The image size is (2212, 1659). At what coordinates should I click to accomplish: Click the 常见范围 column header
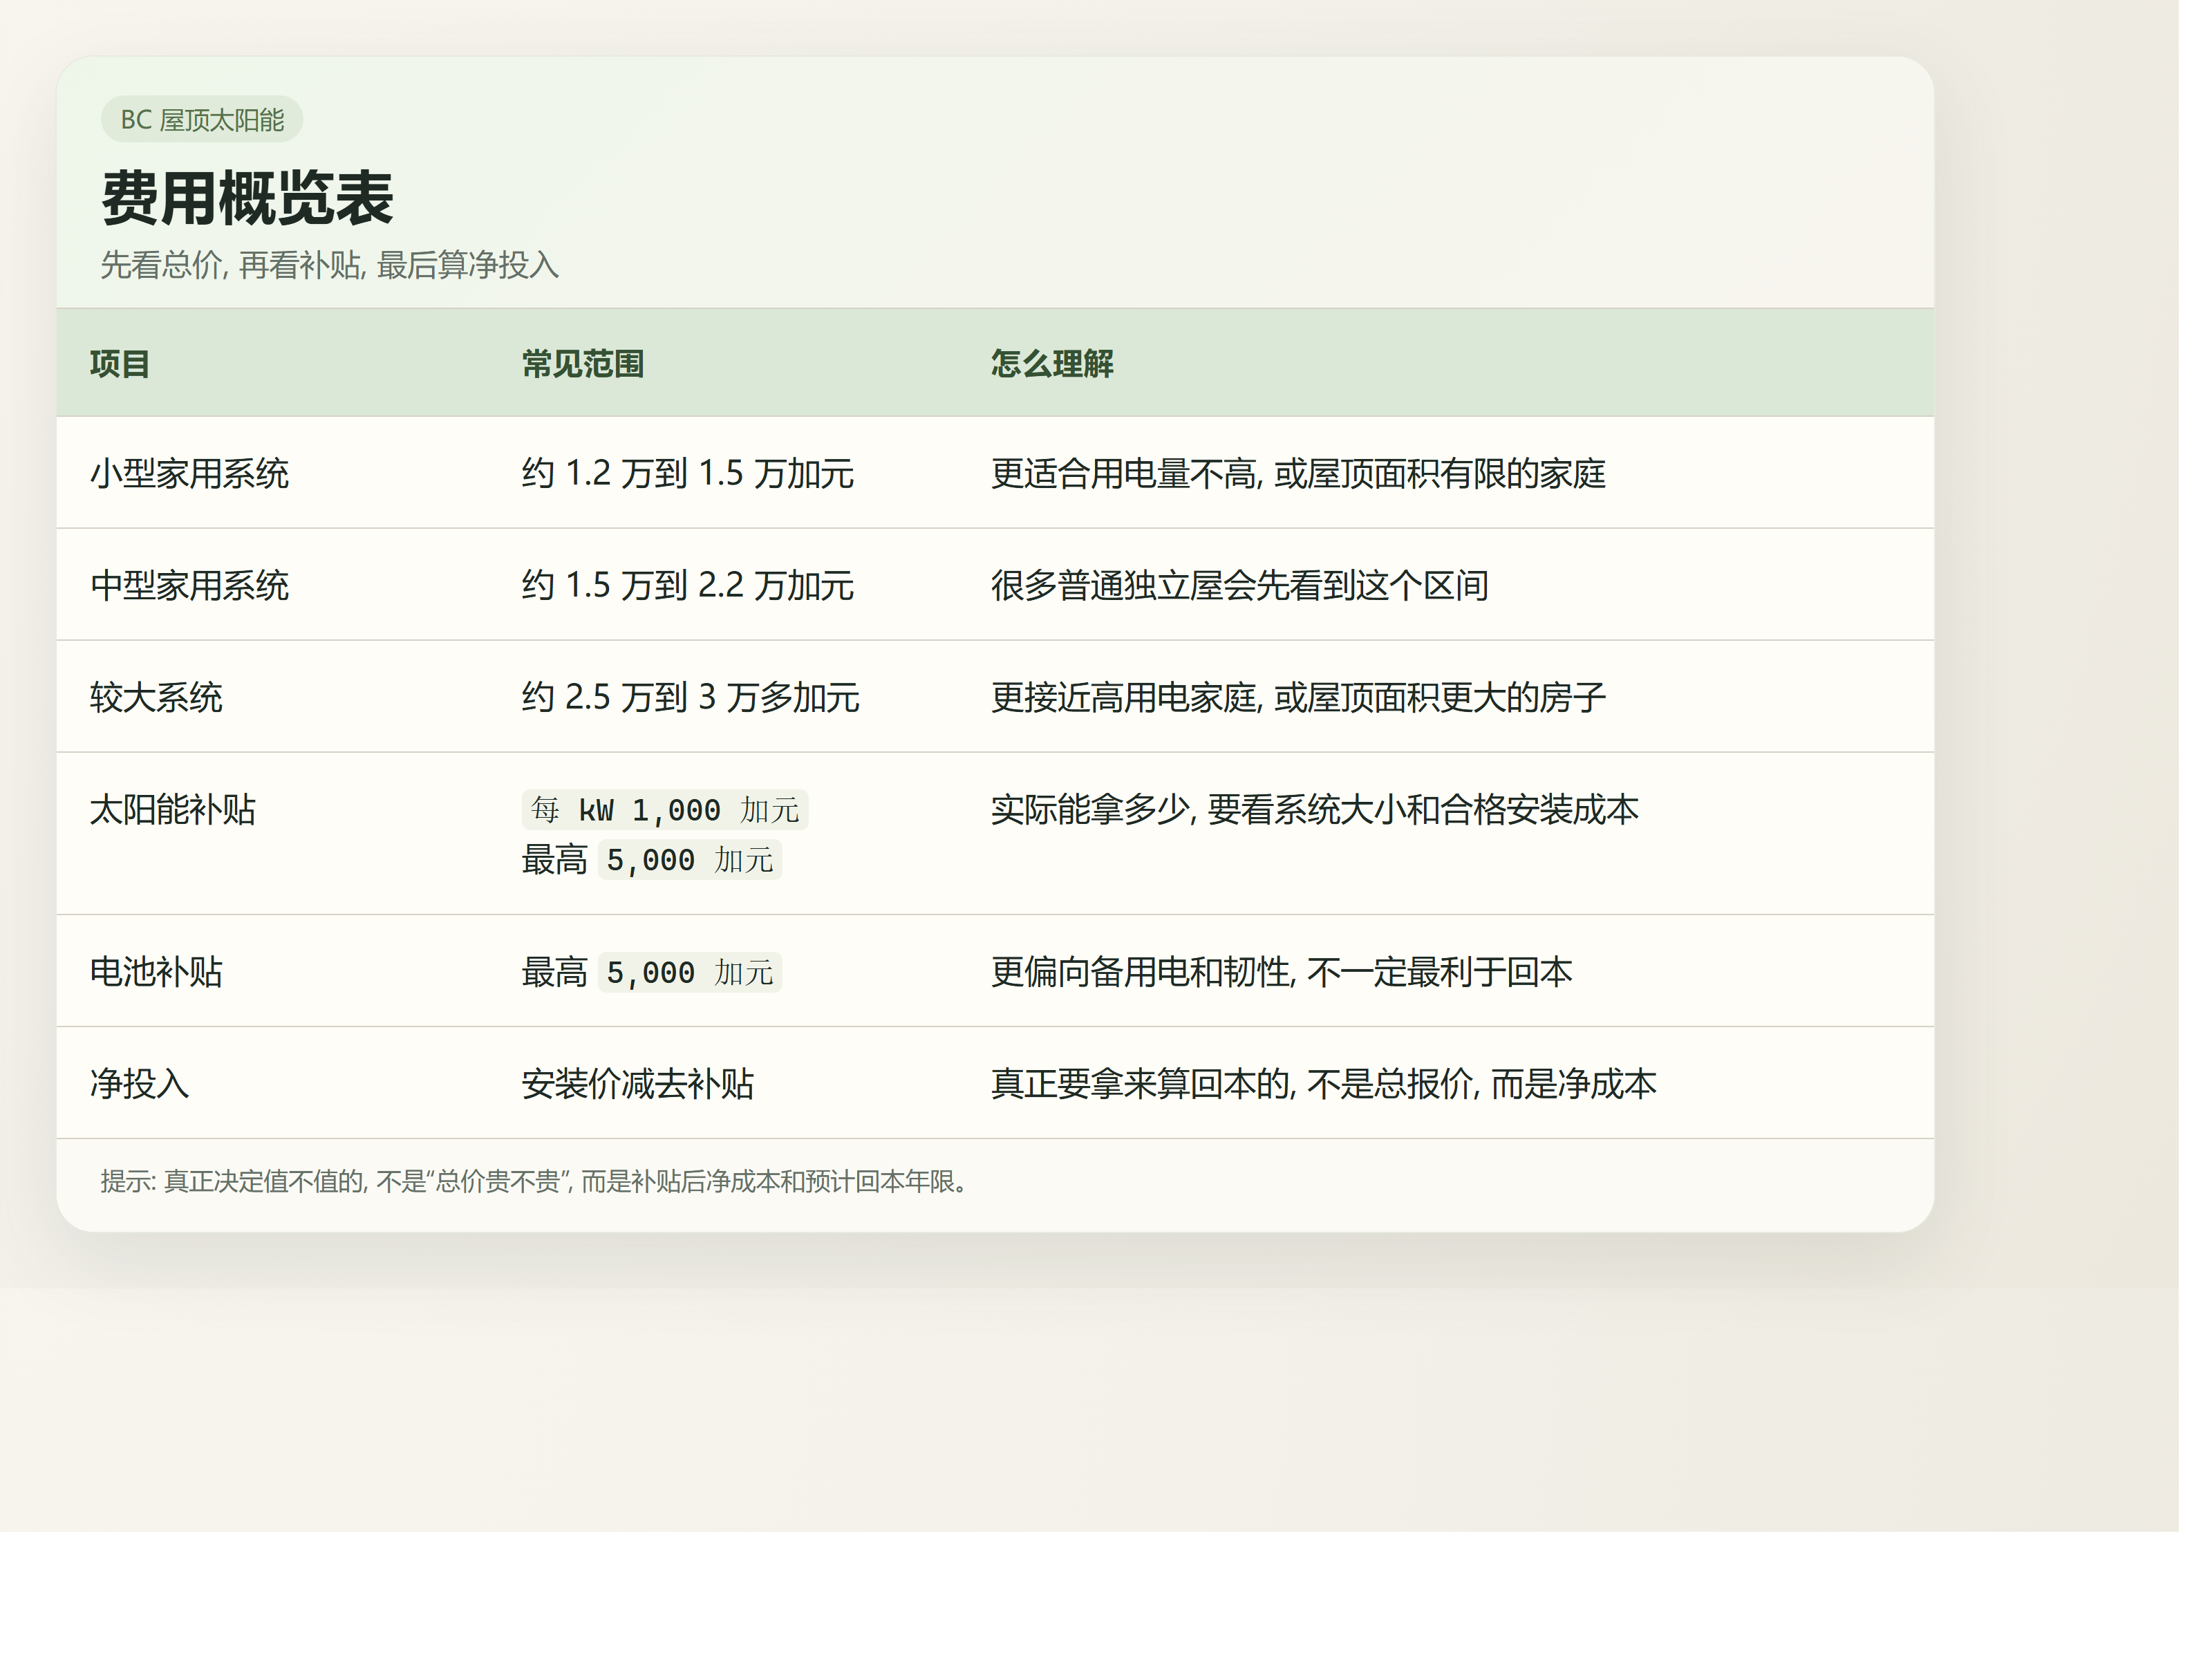pyautogui.click(x=582, y=364)
